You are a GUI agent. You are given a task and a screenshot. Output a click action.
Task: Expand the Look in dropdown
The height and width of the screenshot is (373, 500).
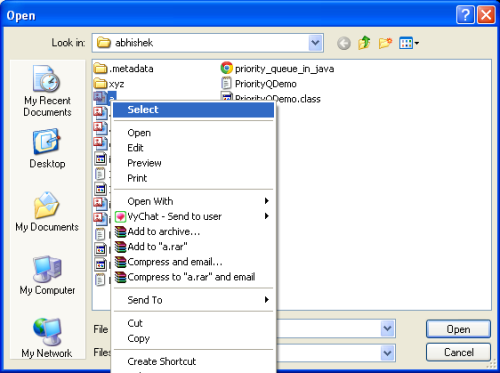pos(315,43)
